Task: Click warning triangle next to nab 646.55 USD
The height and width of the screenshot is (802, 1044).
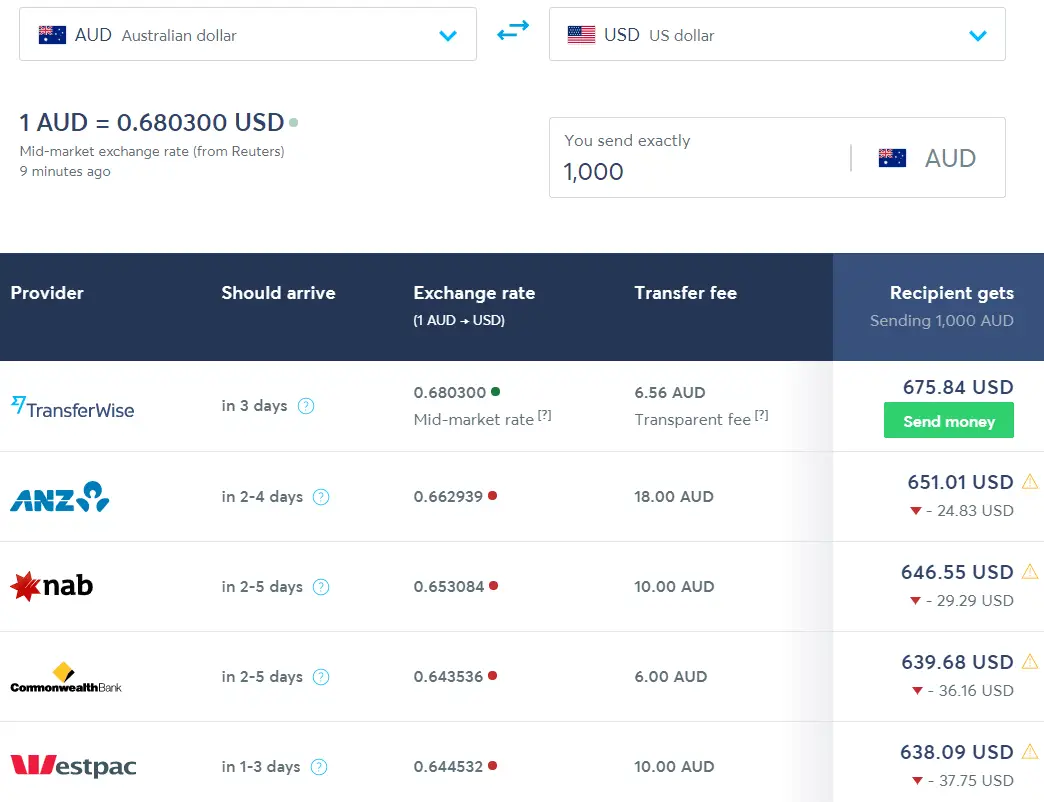Action: pos(1031,572)
